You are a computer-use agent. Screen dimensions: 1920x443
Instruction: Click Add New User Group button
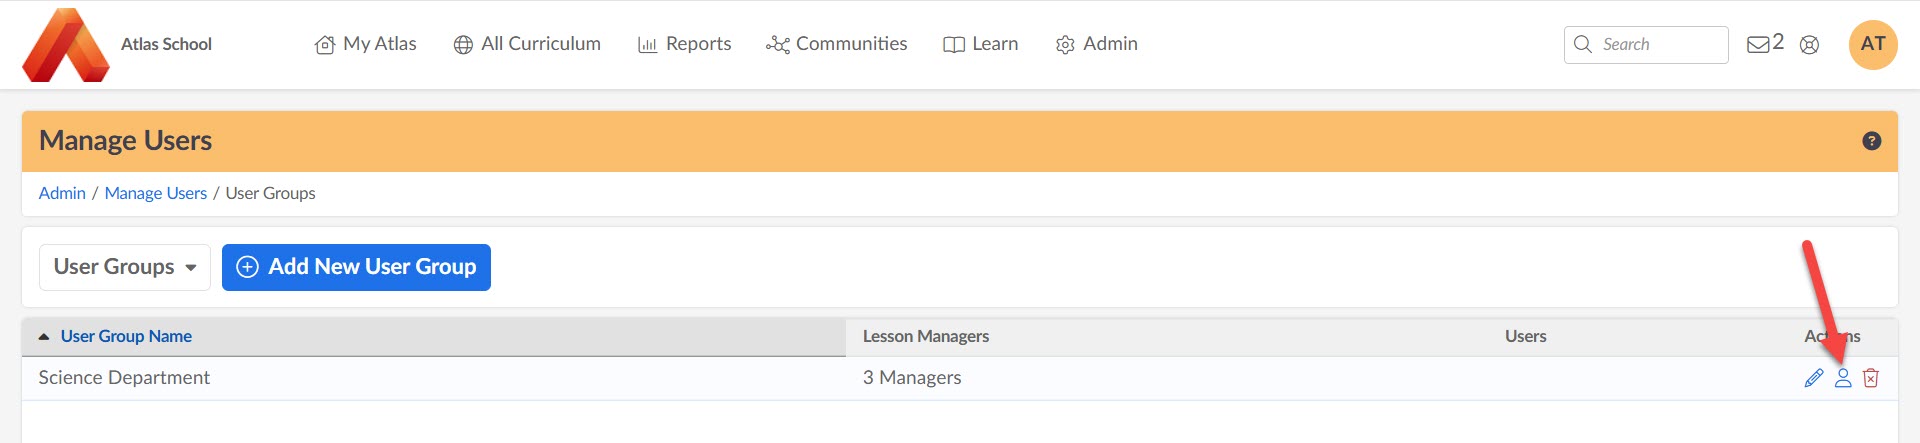[356, 267]
